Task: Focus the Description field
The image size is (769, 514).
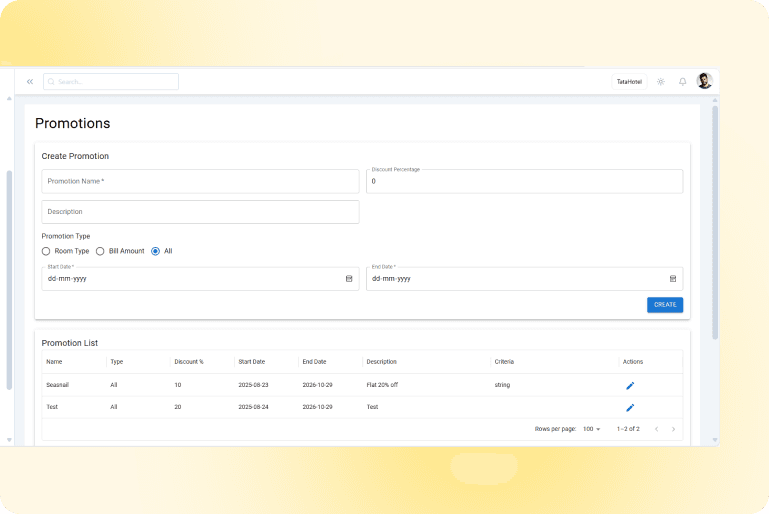Action: [x=200, y=212]
